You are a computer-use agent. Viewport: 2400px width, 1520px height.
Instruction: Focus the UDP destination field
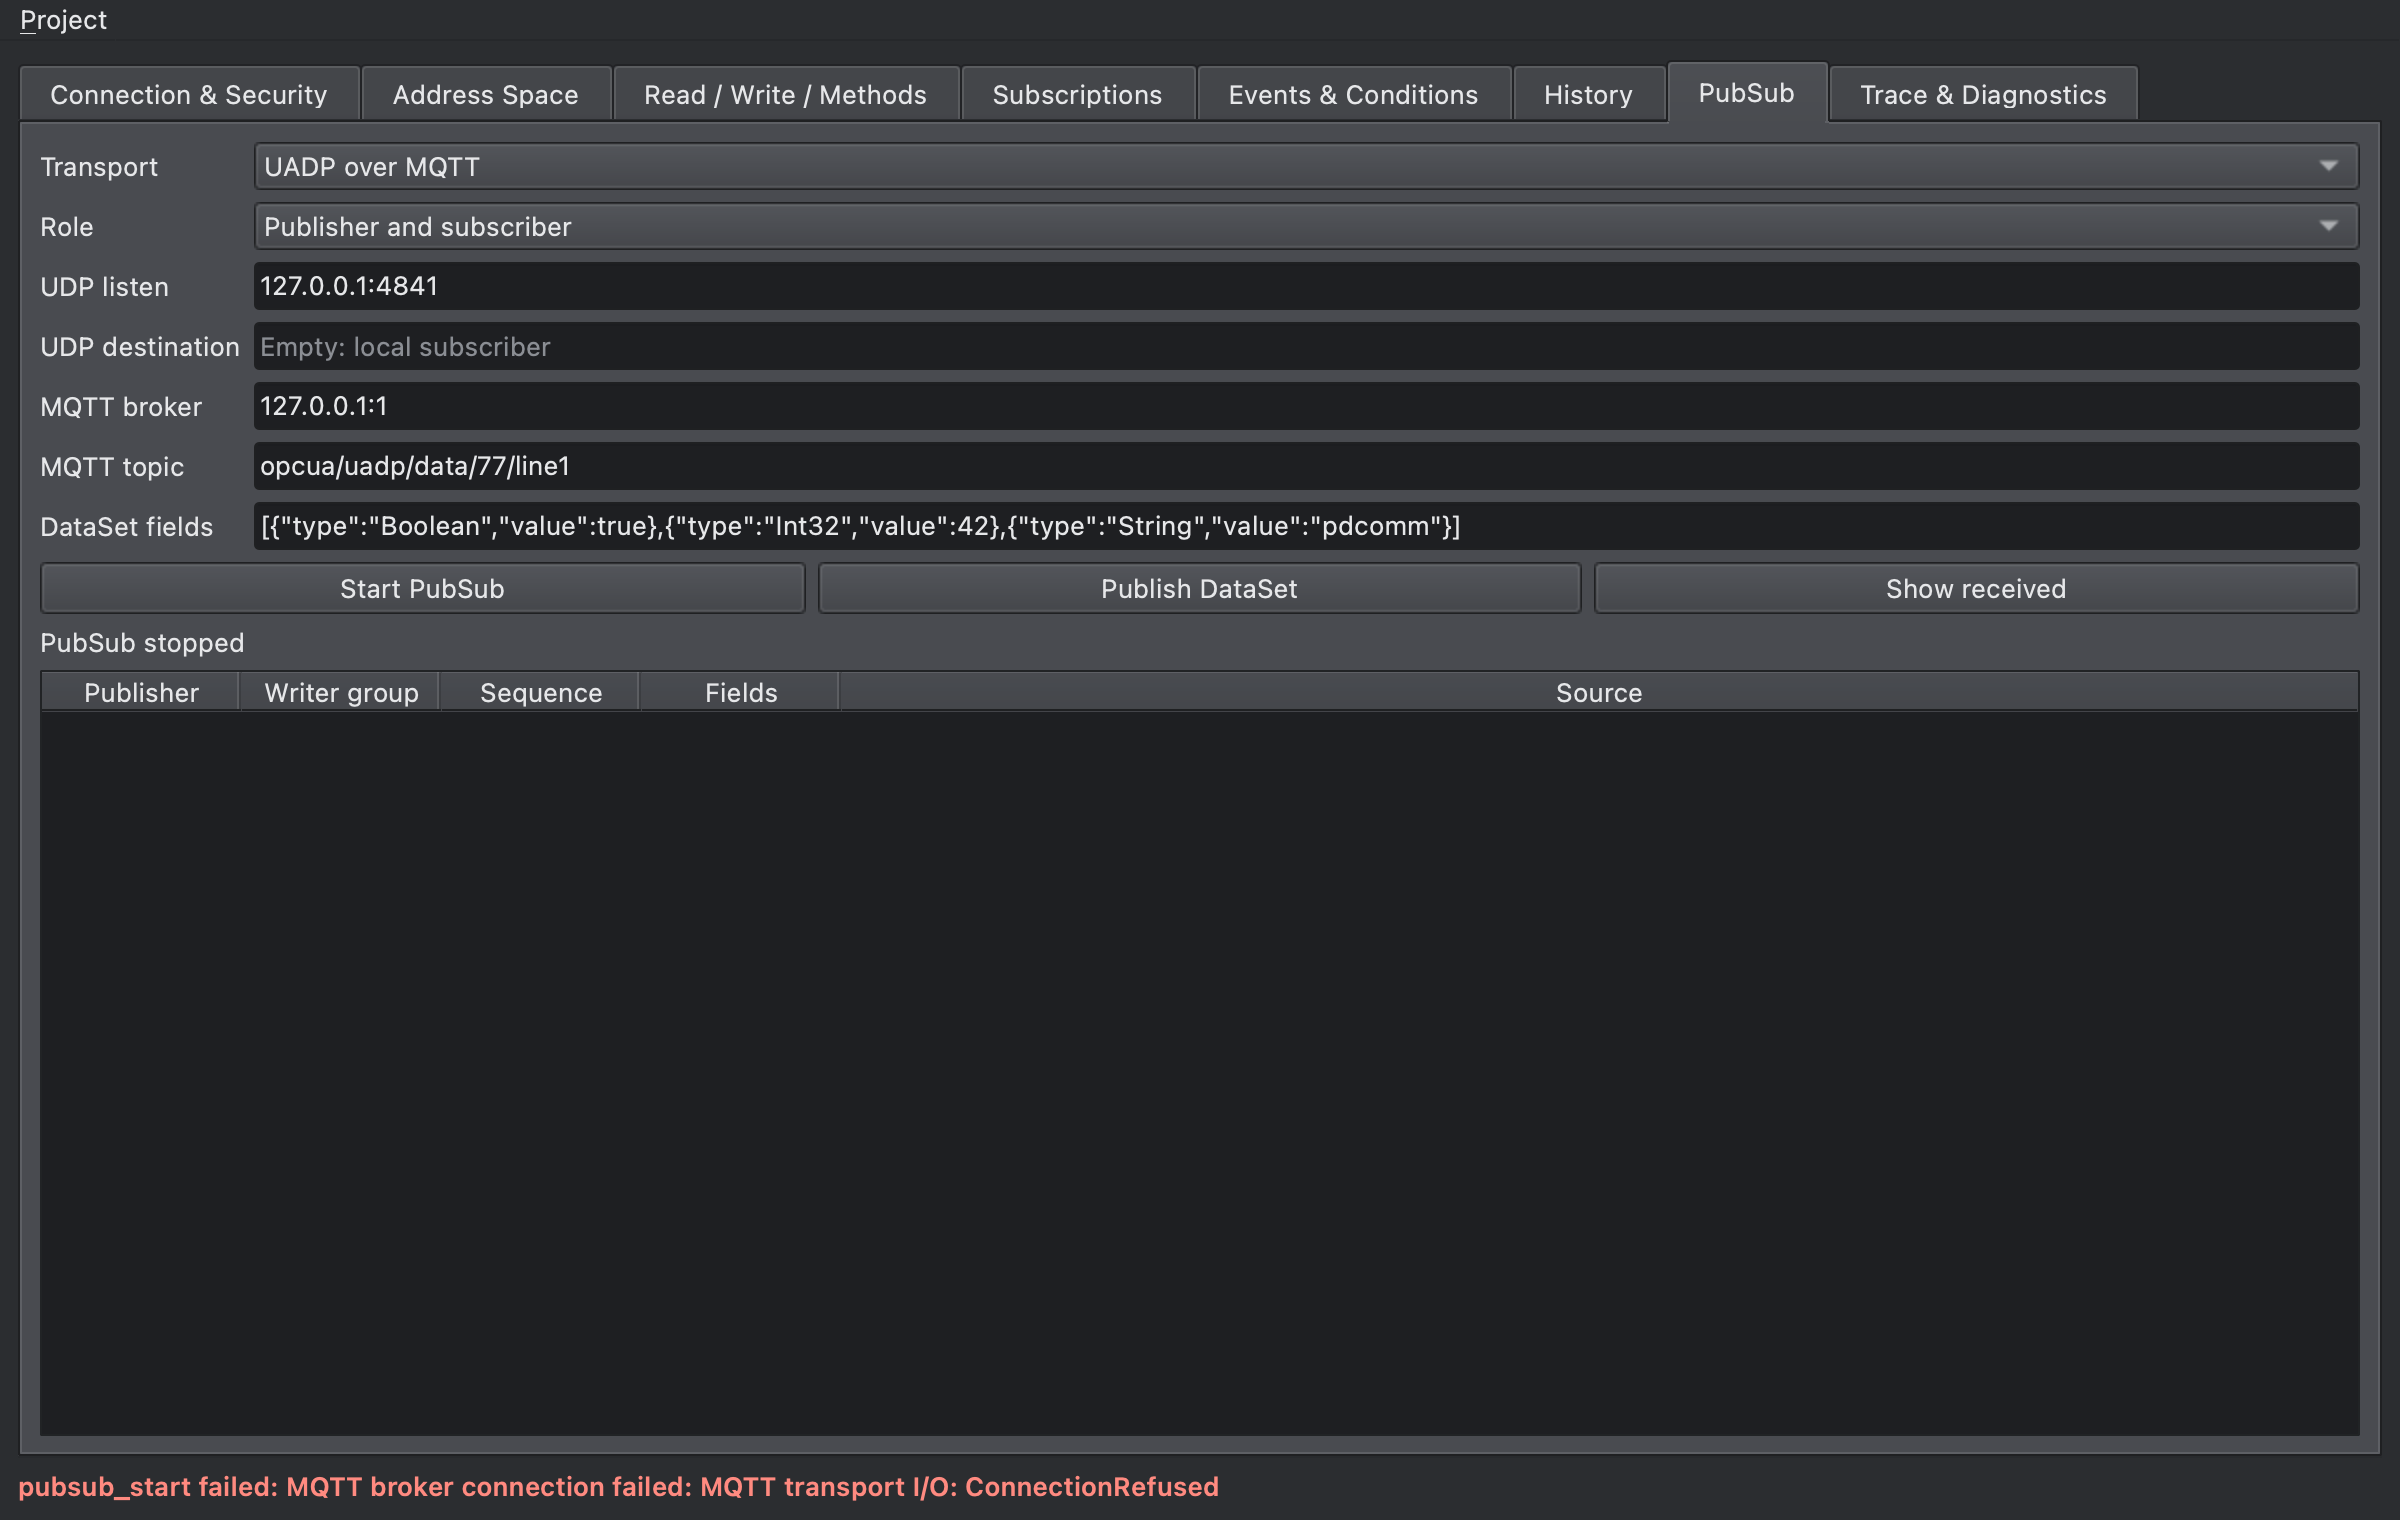click(1306, 346)
